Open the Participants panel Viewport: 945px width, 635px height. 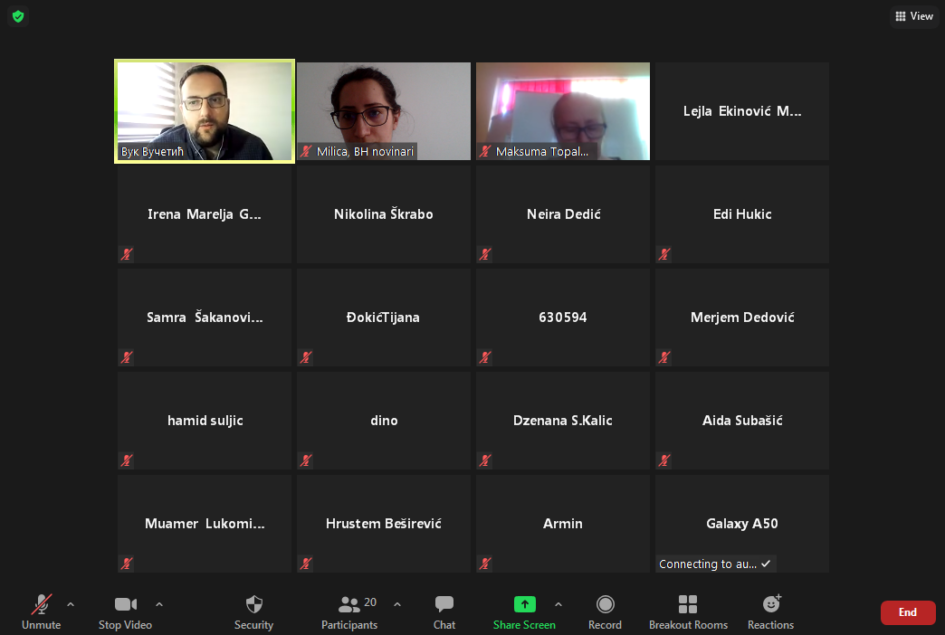tap(350, 612)
